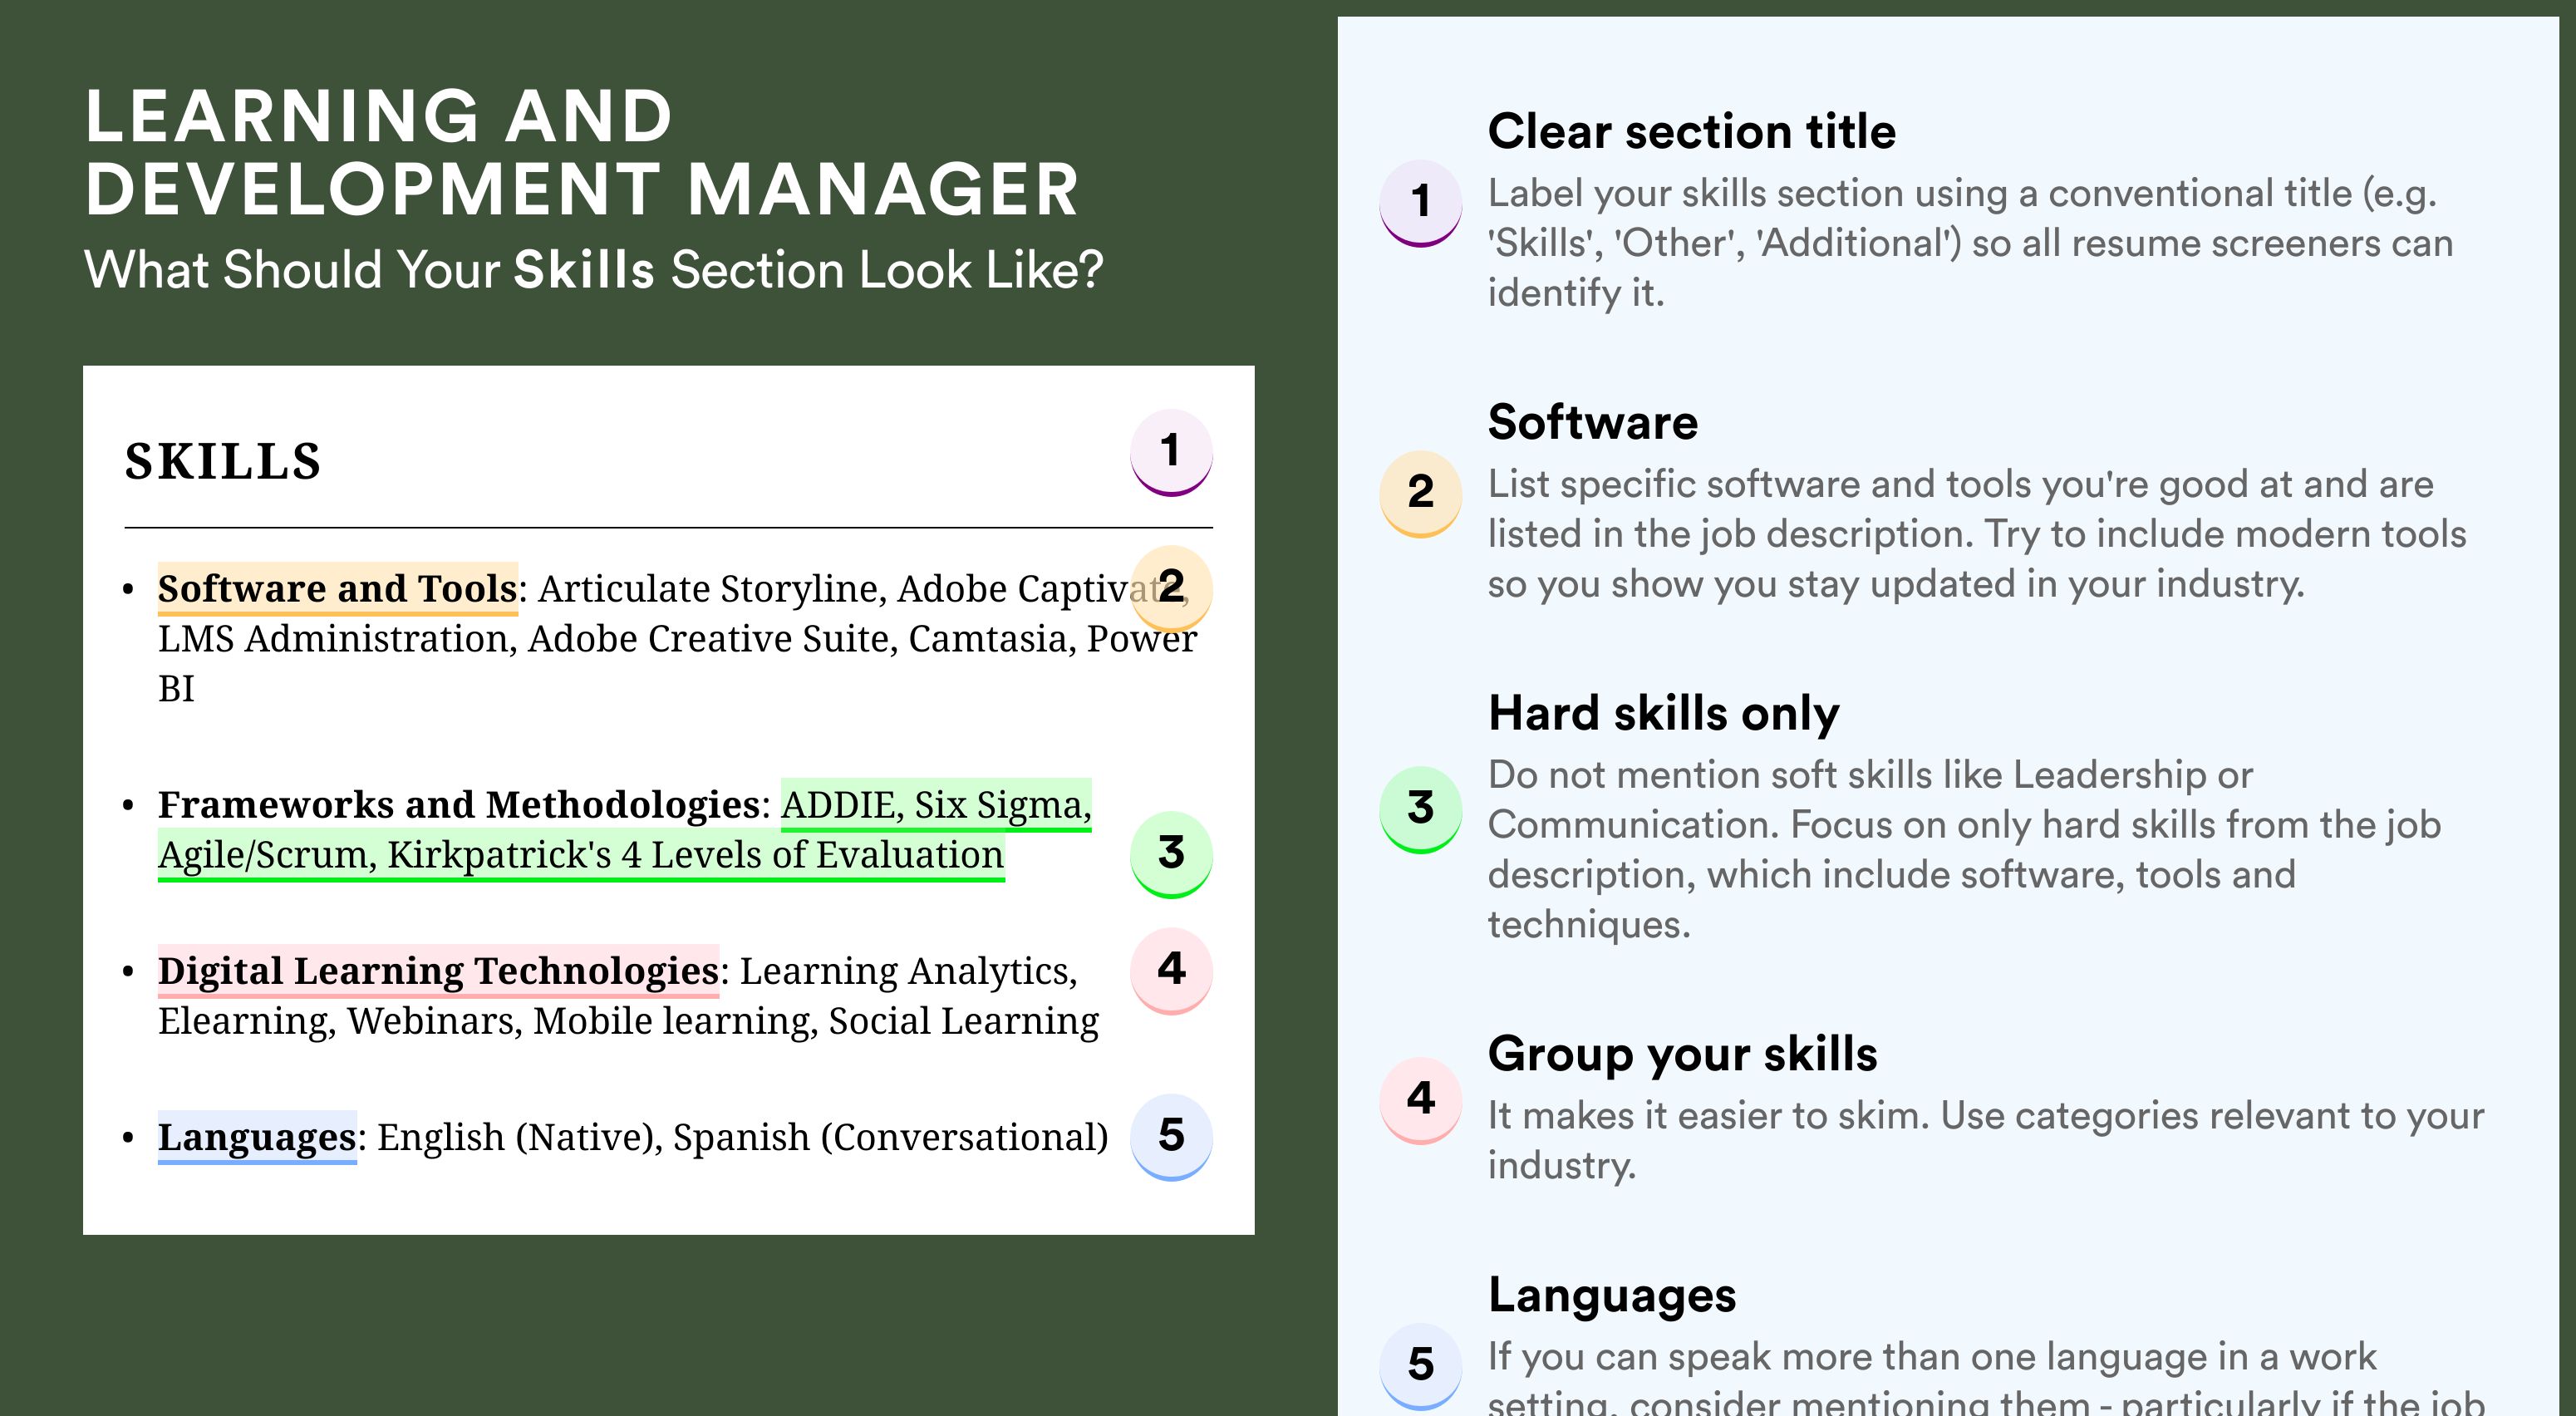
Task: Click purple badge 1 beside SKILLS heading
Action: point(1171,452)
